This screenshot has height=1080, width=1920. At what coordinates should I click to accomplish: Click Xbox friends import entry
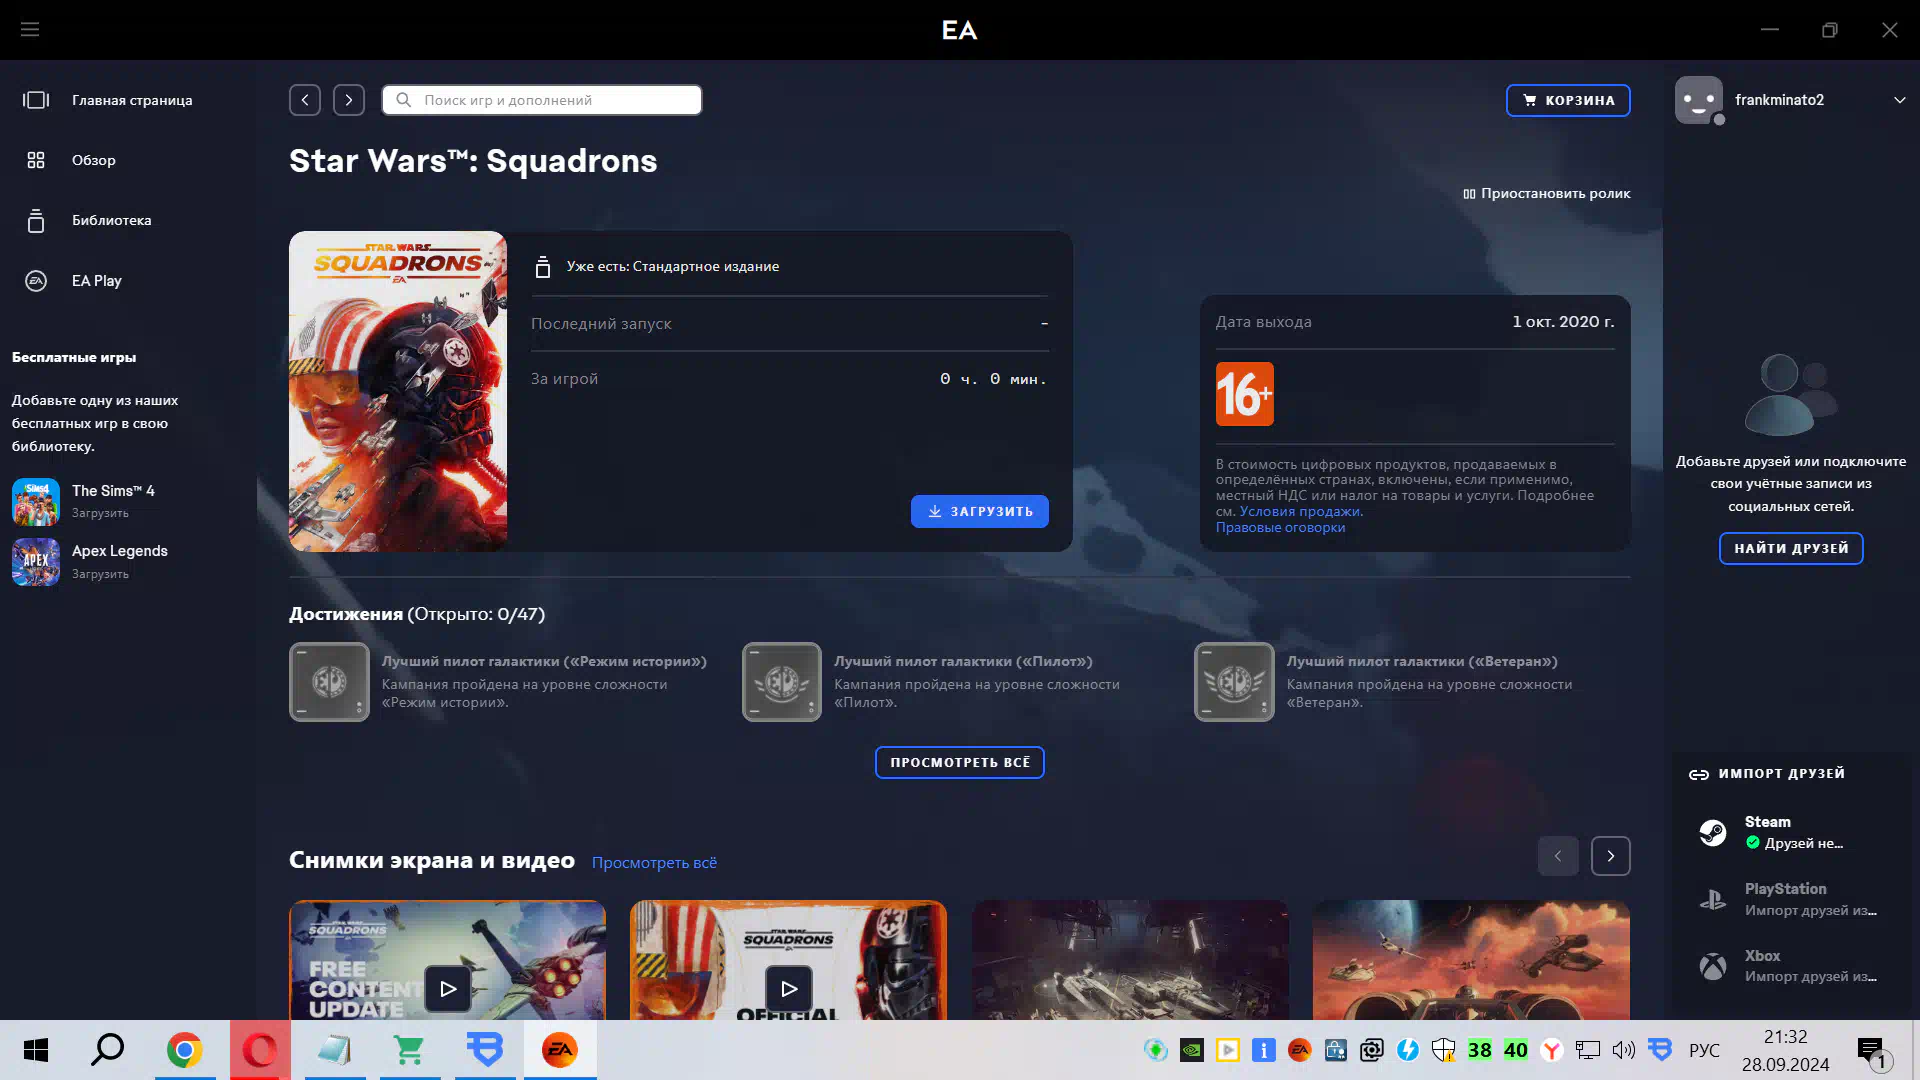1791,966
